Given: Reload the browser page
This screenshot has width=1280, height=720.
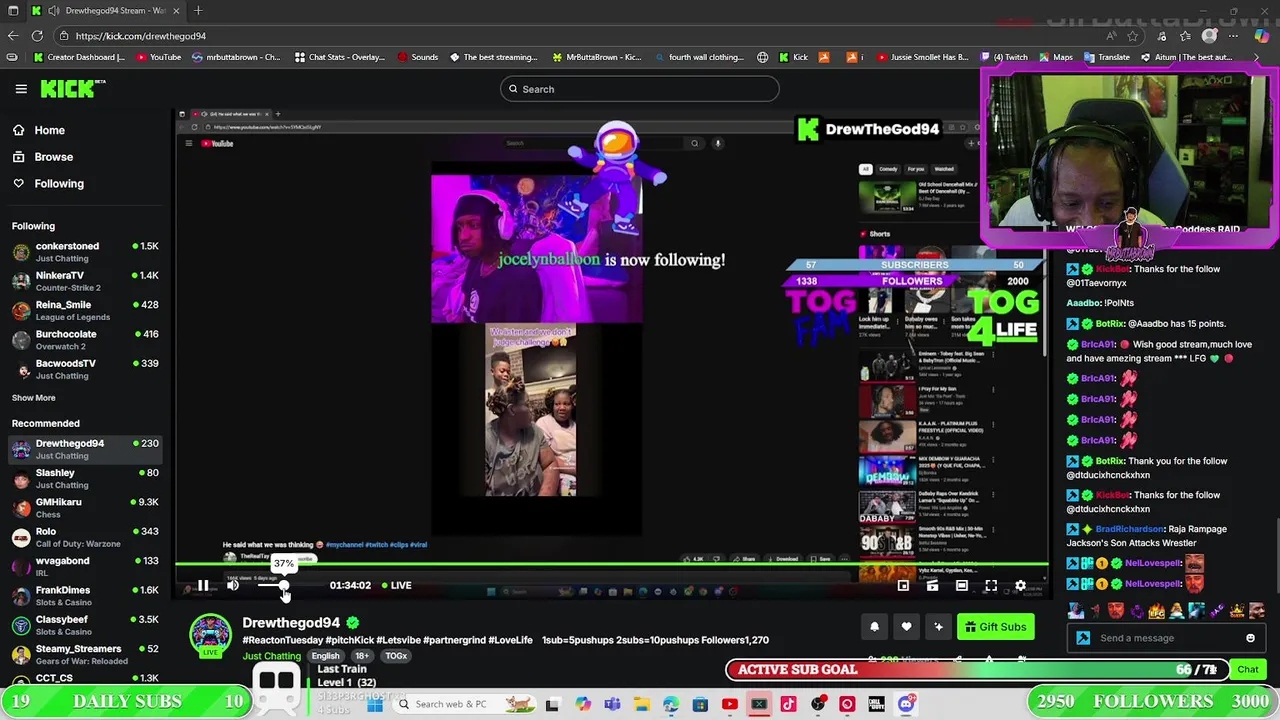Looking at the screenshot, I should pyautogui.click(x=37, y=36).
